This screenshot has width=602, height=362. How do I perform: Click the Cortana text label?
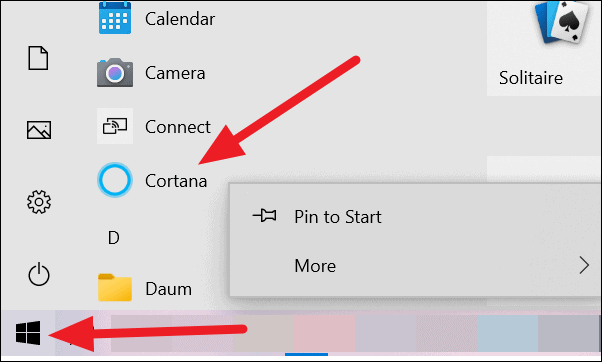coord(176,181)
